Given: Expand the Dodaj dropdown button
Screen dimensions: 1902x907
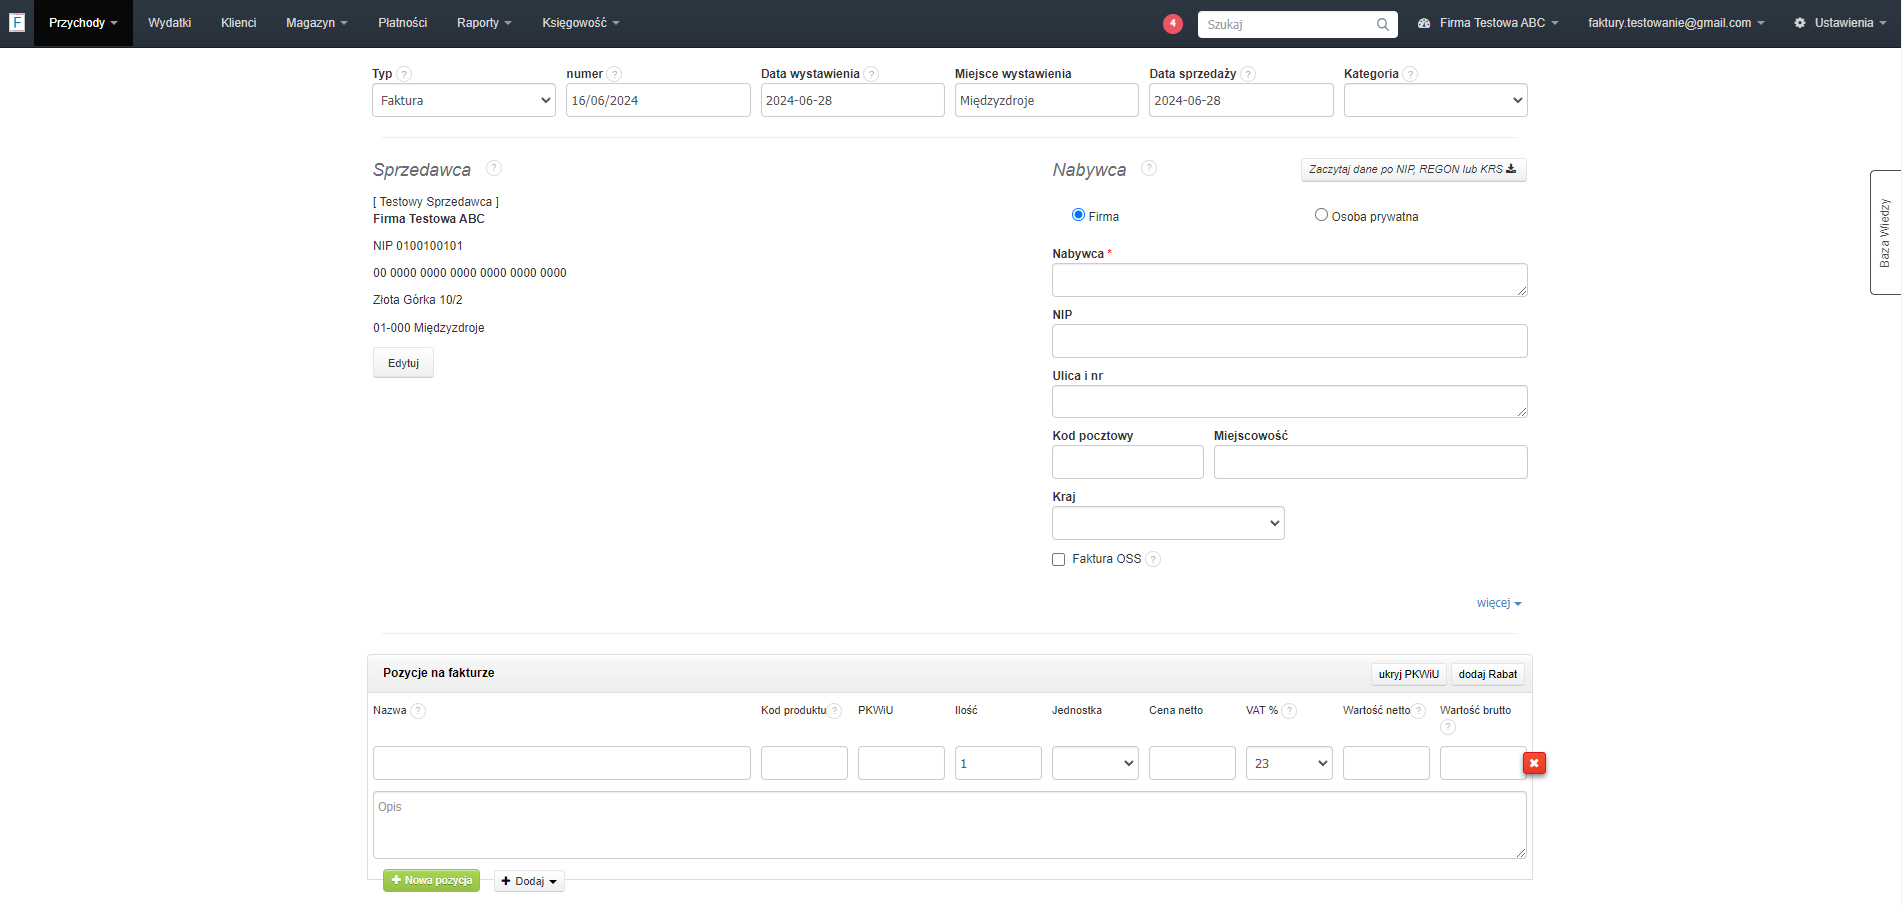Looking at the screenshot, I should point(529,881).
